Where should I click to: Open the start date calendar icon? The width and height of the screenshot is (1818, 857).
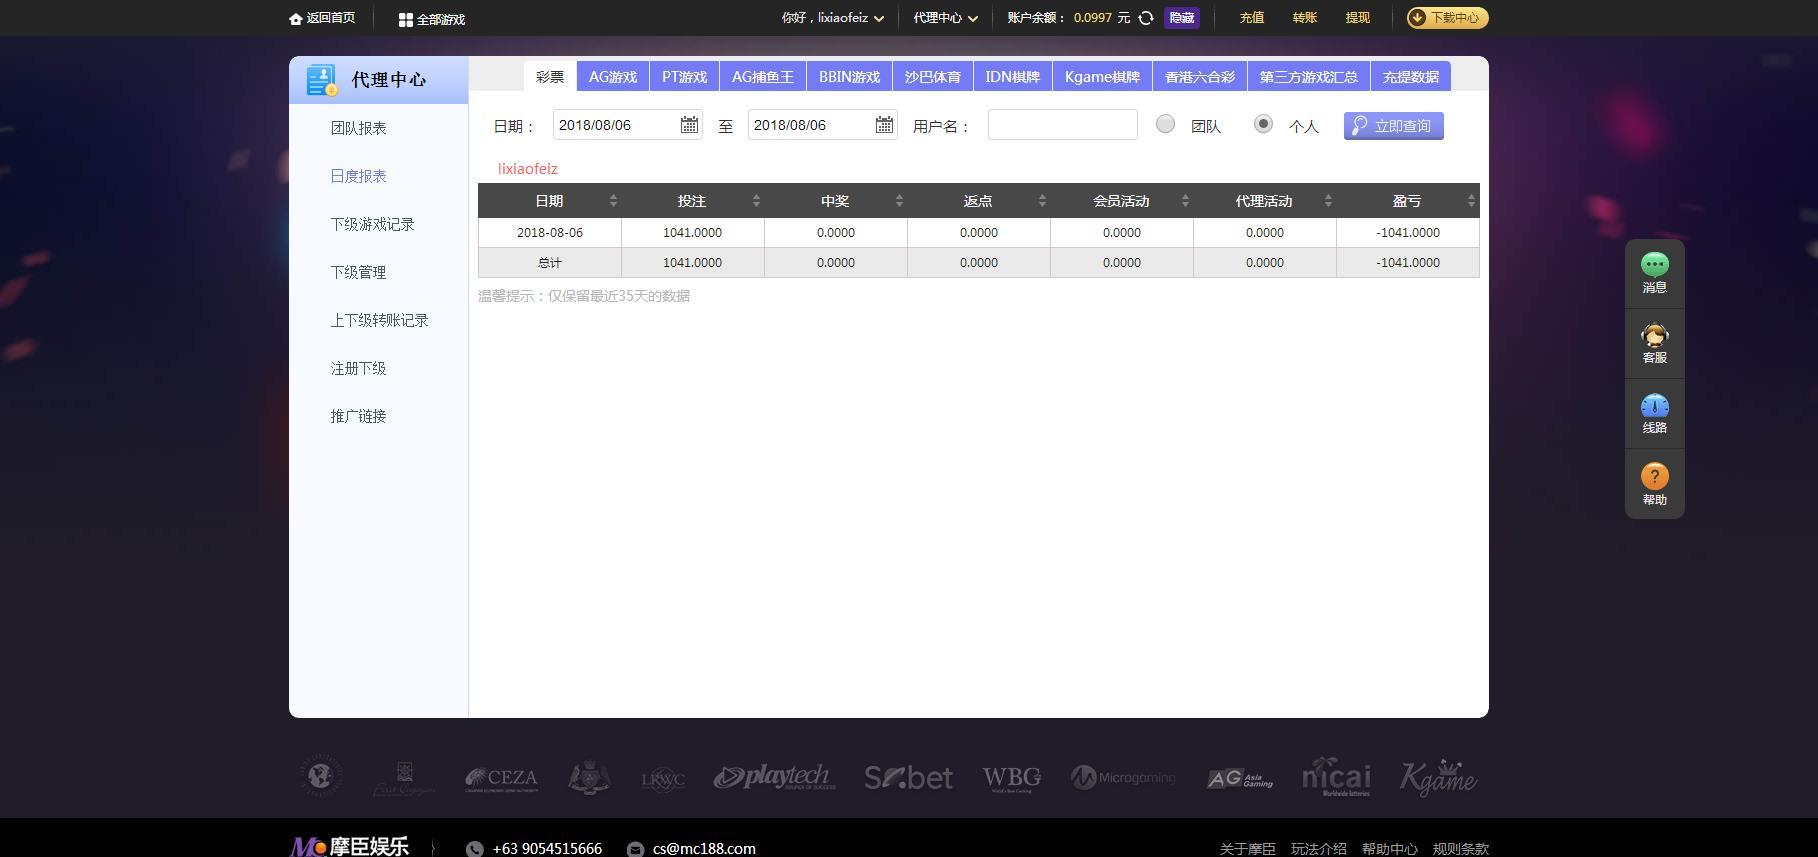[689, 125]
